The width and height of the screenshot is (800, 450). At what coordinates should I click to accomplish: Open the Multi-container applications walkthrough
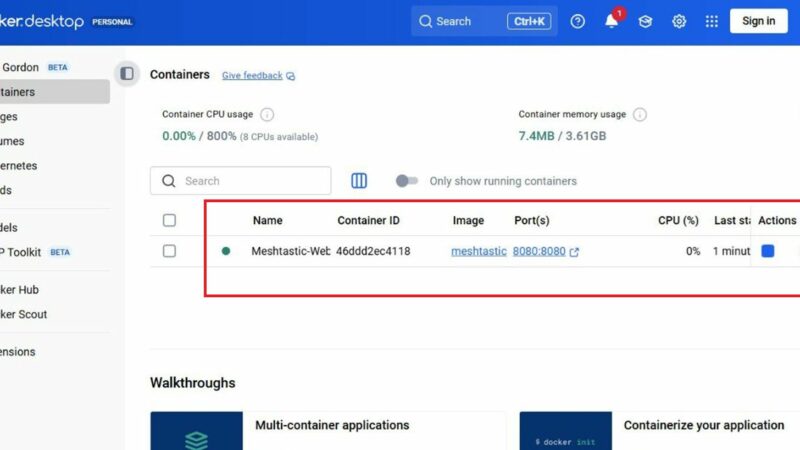328,431
